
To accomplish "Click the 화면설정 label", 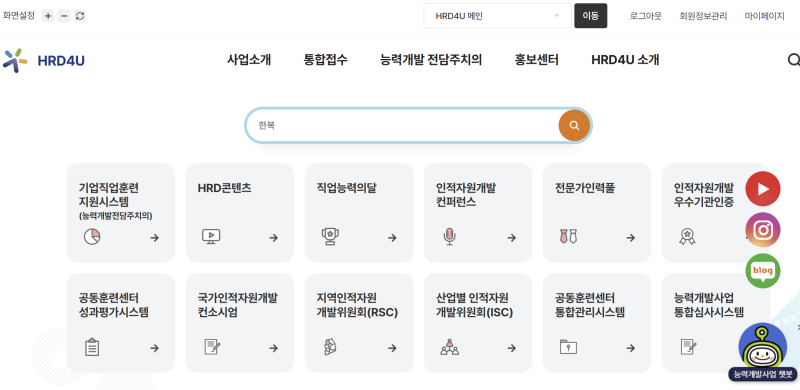I will 19,15.
